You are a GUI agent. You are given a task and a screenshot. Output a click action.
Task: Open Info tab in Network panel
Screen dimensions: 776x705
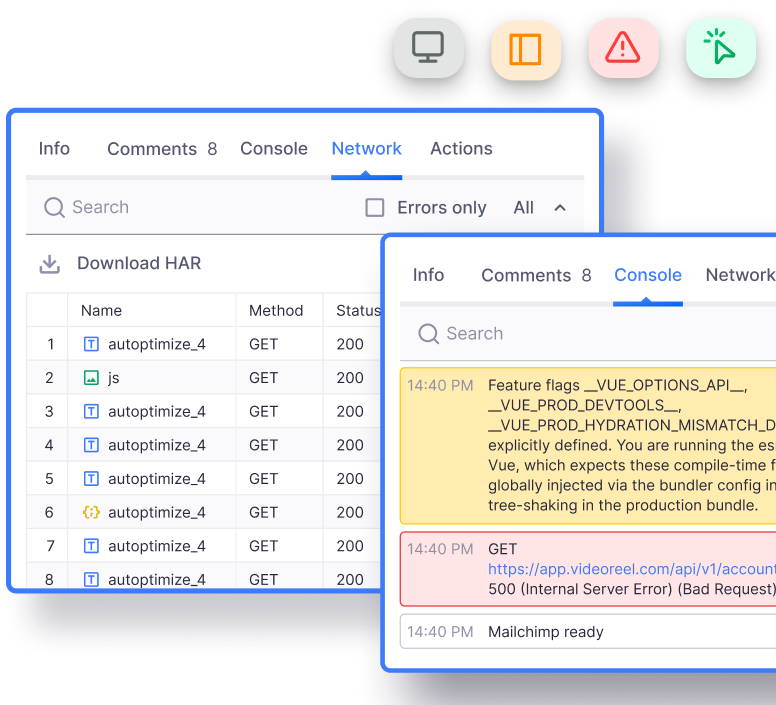[x=54, y=148]
